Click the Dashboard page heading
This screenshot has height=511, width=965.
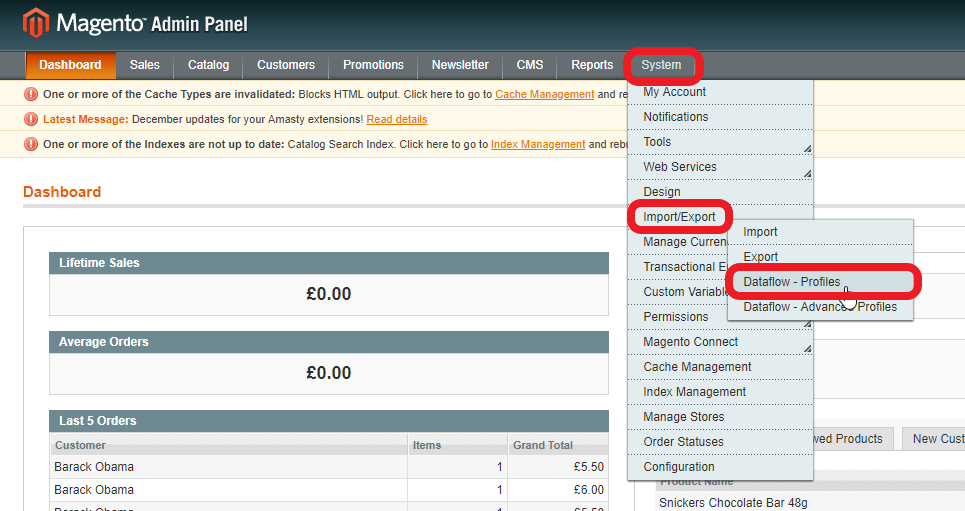tap(62, 192)
